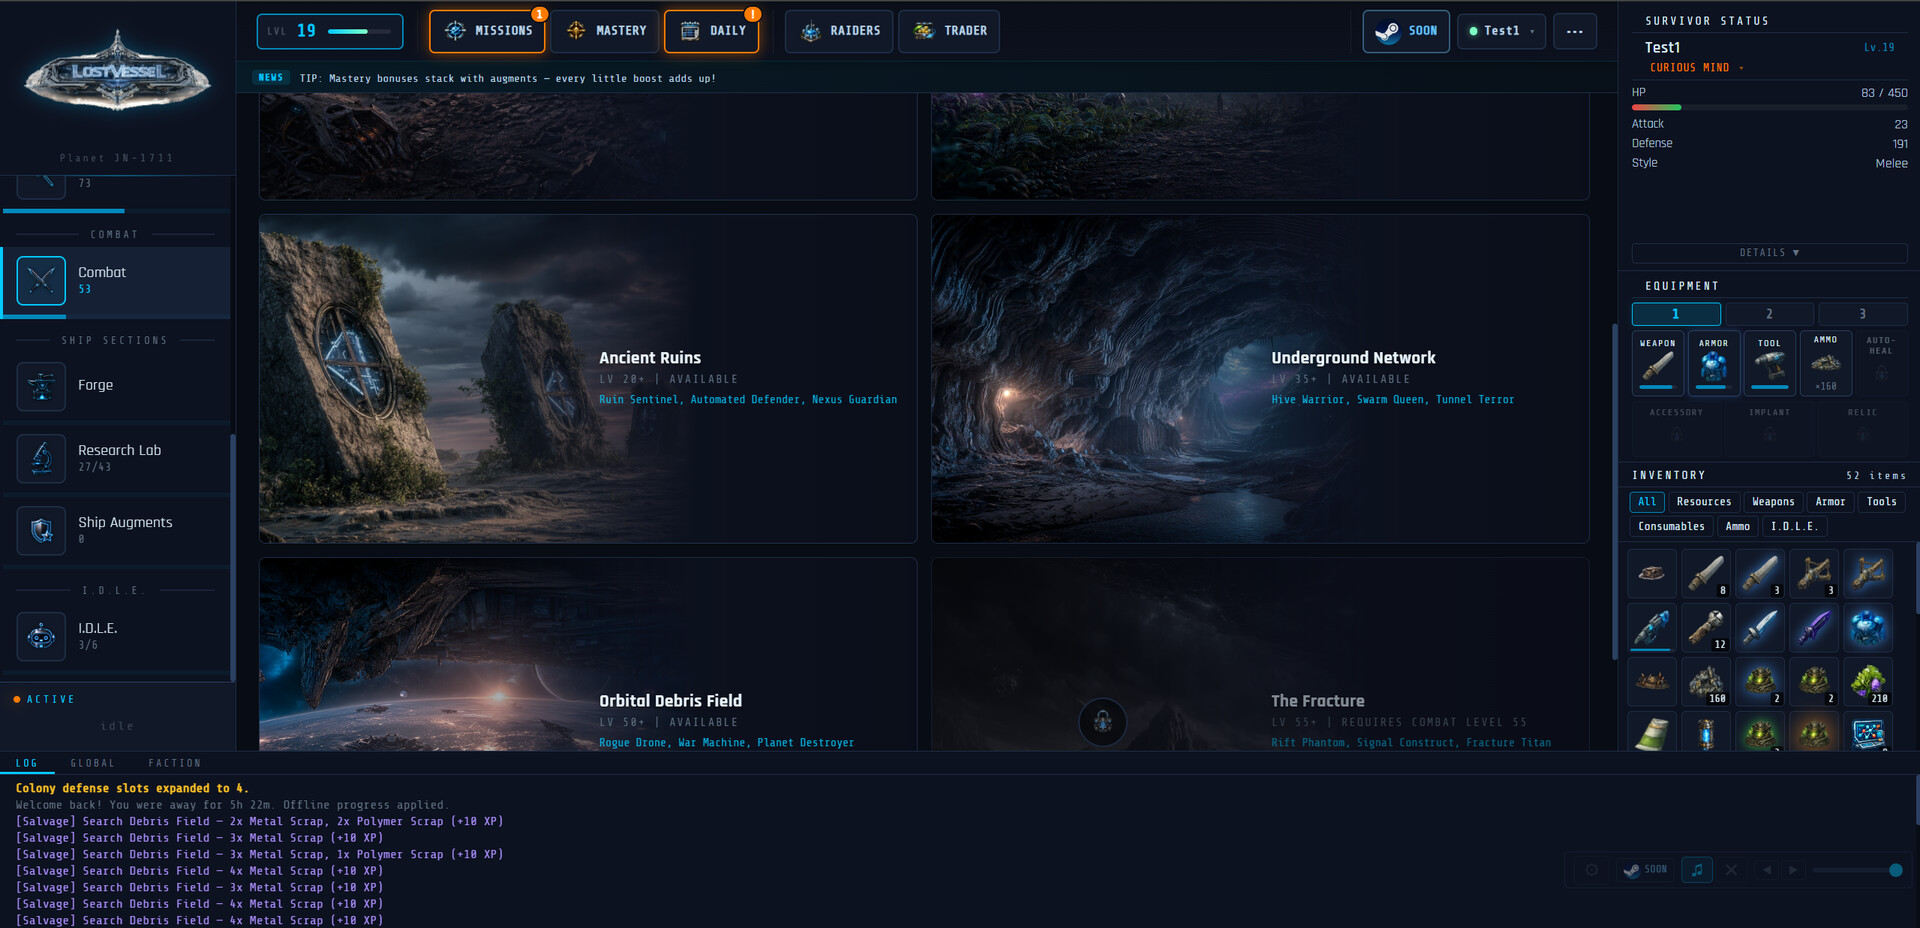This screenshot has height=928, width=1920.
Task: Switch to the Global chat tab
Action: pos(92,763)
